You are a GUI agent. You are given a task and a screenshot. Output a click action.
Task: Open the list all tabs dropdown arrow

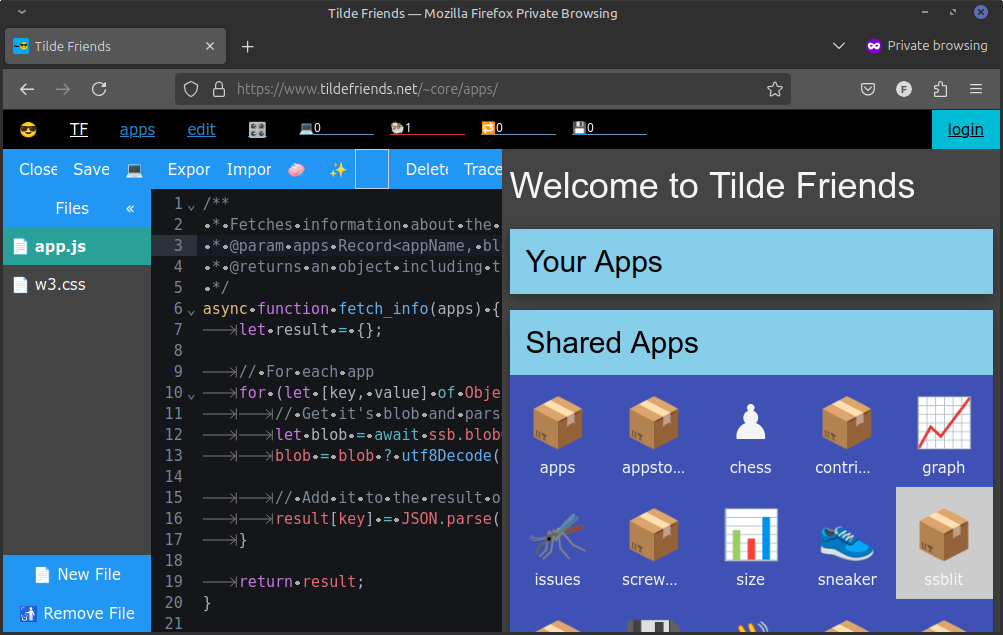(838, 46)
